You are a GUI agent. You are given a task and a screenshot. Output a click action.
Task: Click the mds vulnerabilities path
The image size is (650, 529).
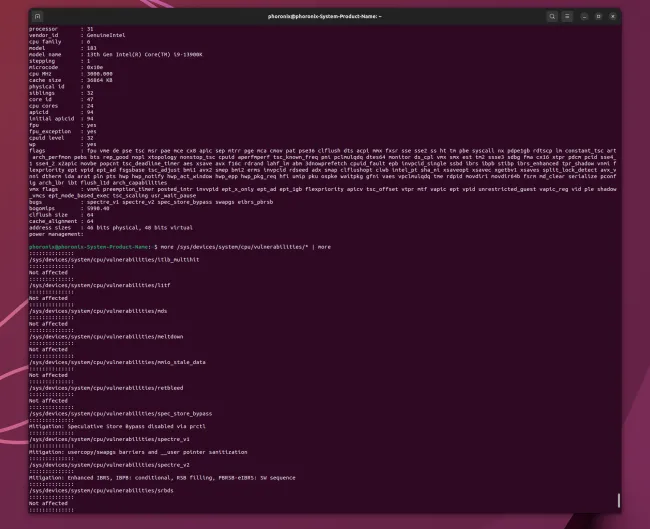pyautogui.click(x=98, y=311)
